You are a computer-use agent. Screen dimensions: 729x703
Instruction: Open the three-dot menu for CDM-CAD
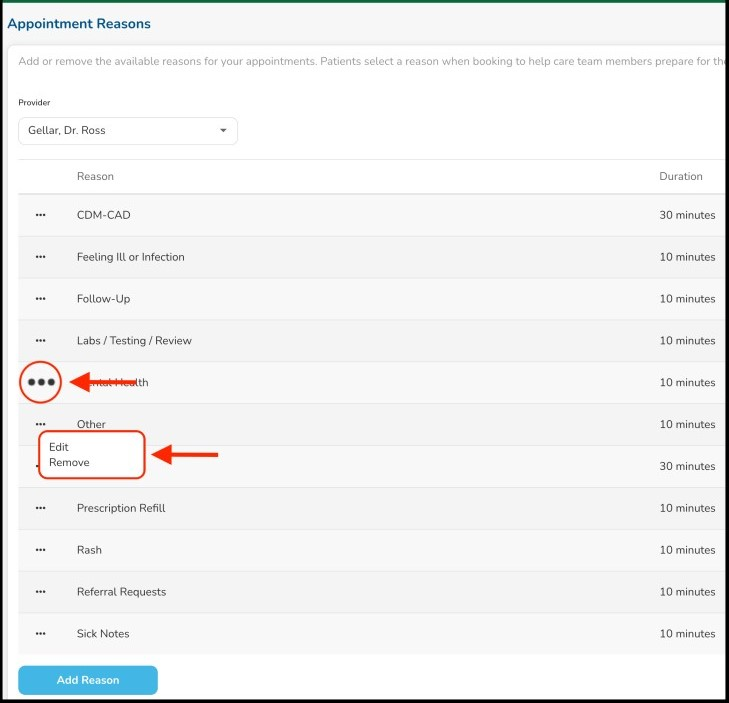coord(41,215)
